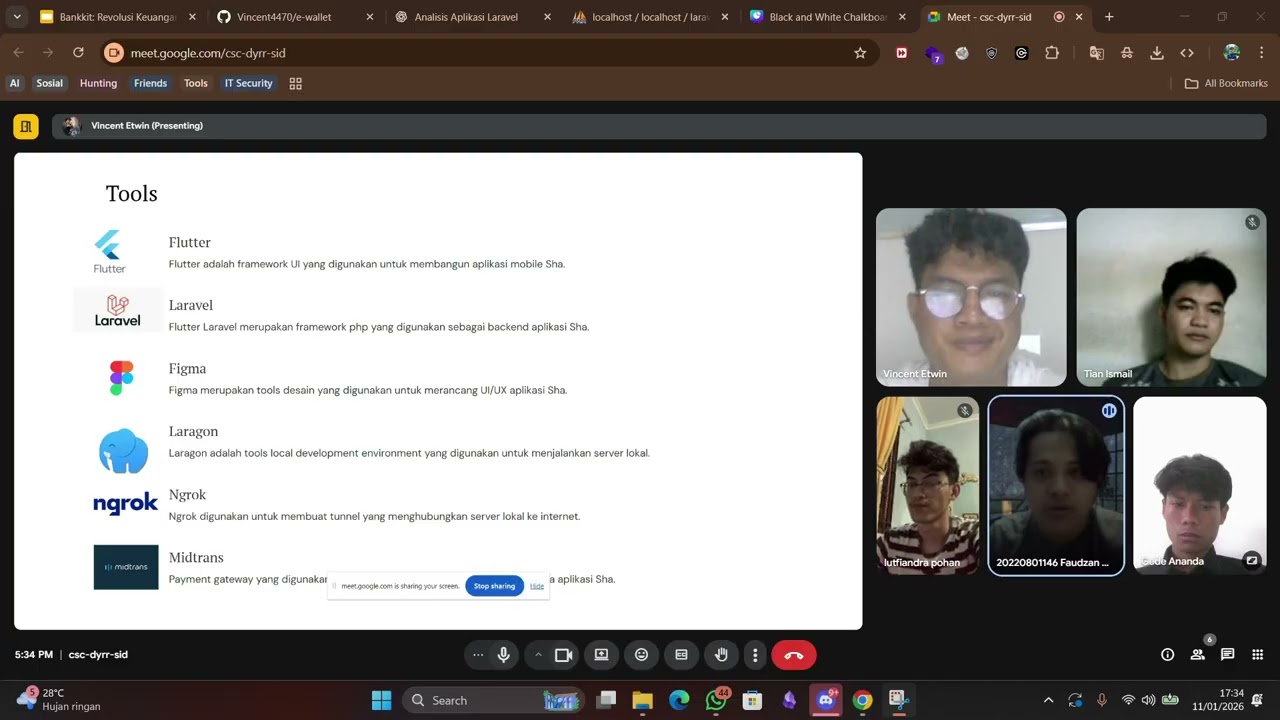
Task: Open the AI bookmark folder
Action: pyautogui.click(x=15, y=83)
